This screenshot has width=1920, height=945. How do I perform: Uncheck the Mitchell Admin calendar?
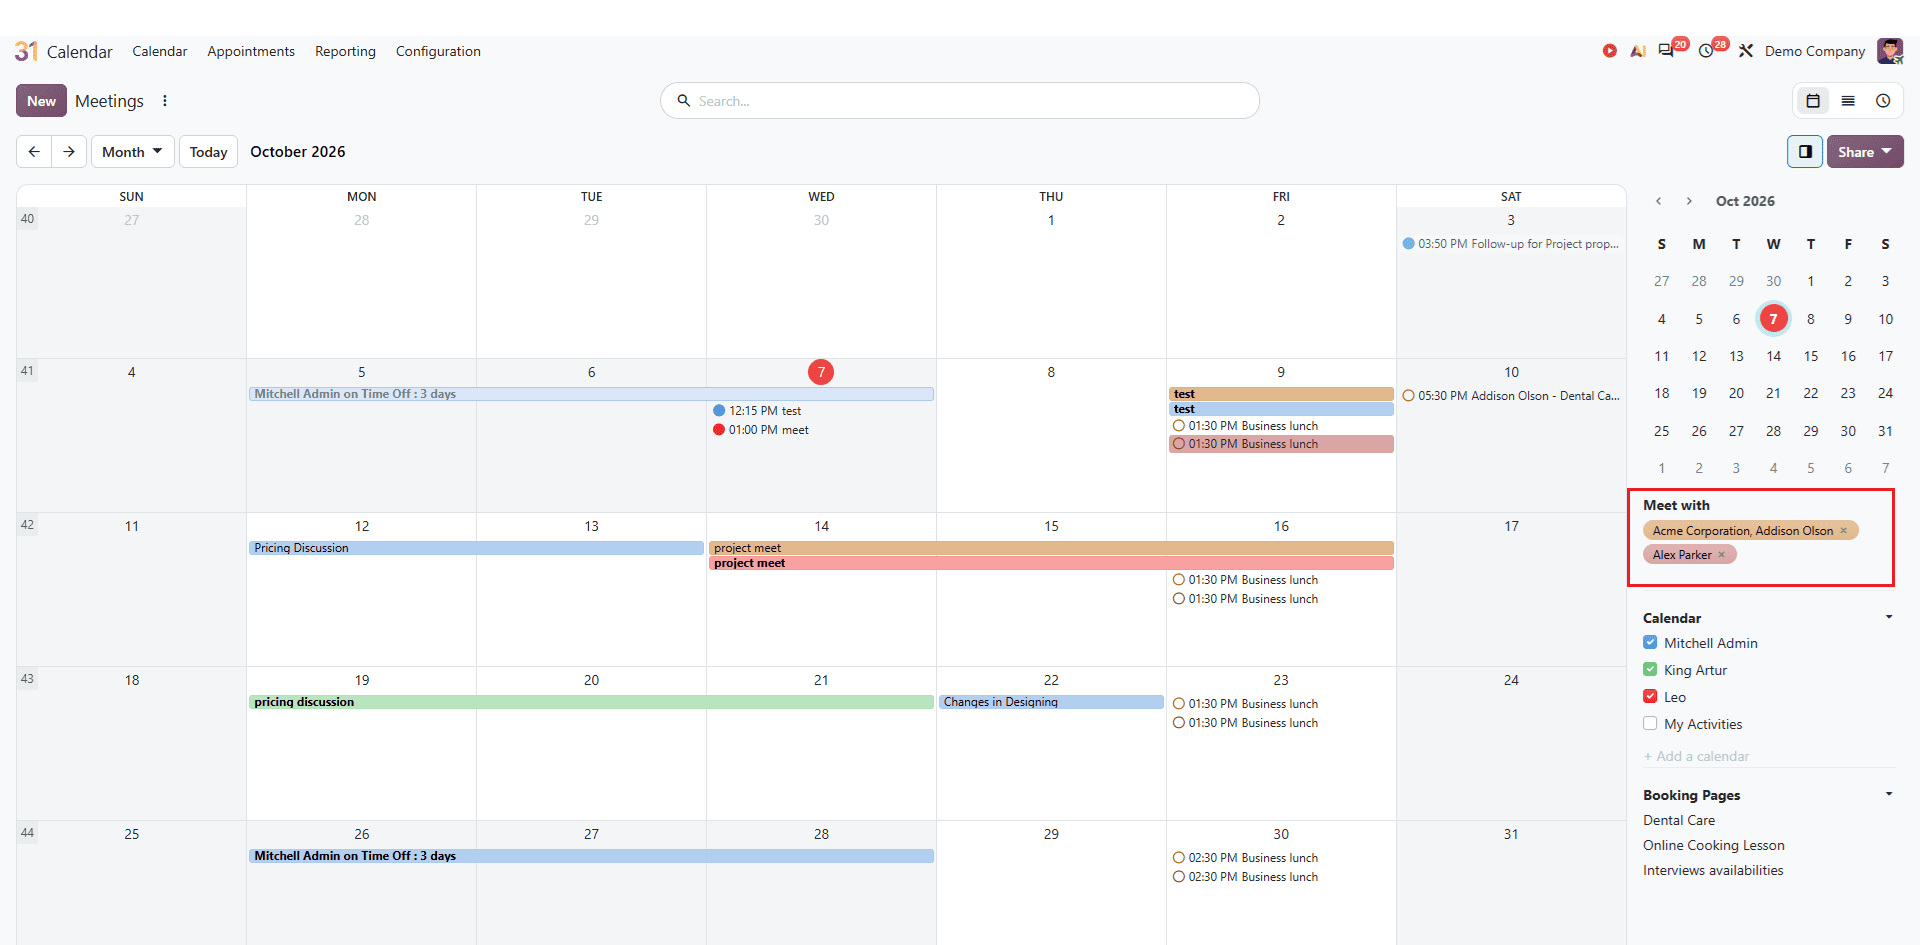pos(1650,643)
